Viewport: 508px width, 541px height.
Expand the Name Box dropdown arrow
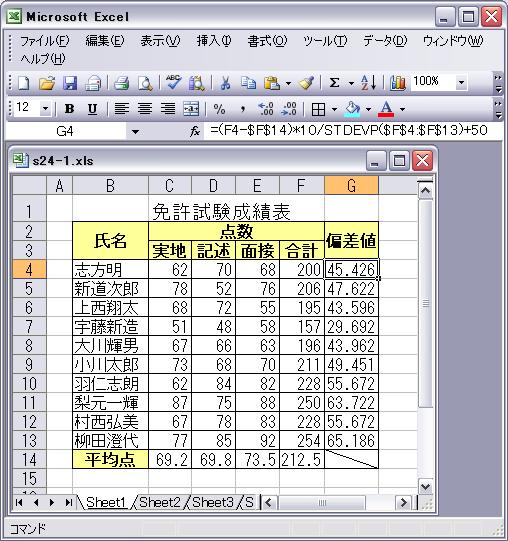pos(135,131)
